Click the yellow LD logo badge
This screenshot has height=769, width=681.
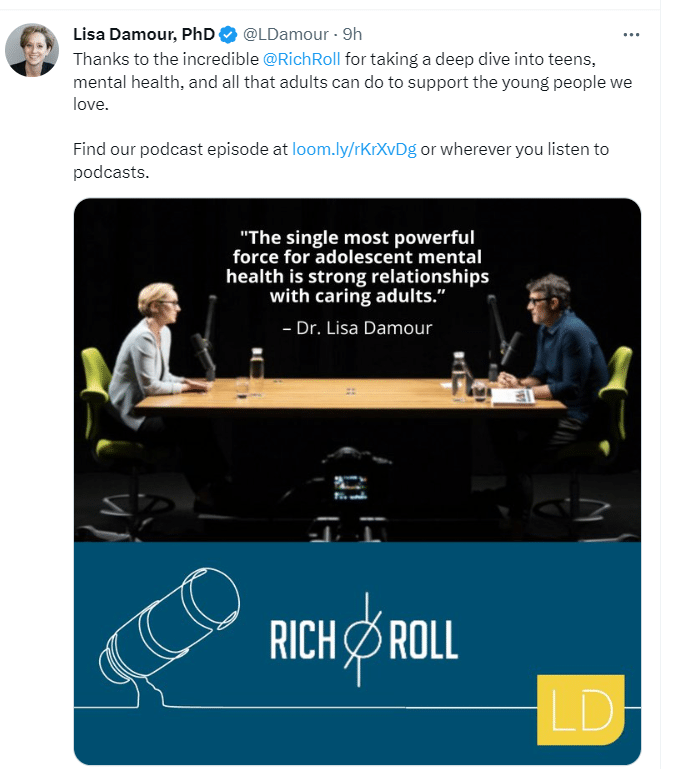(580, 709)
